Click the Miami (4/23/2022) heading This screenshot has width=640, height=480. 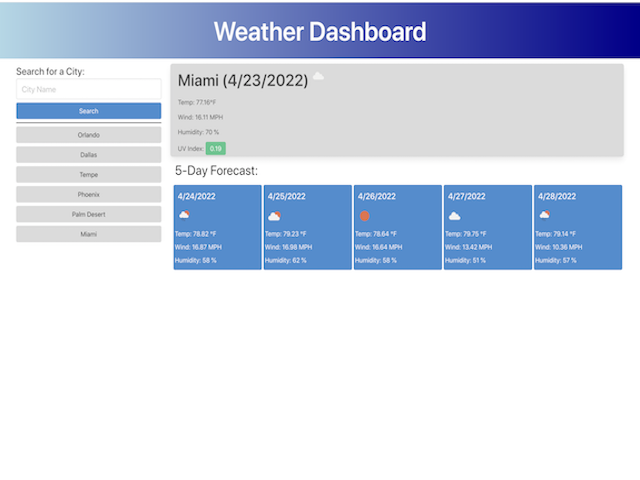tap(243, 80)
